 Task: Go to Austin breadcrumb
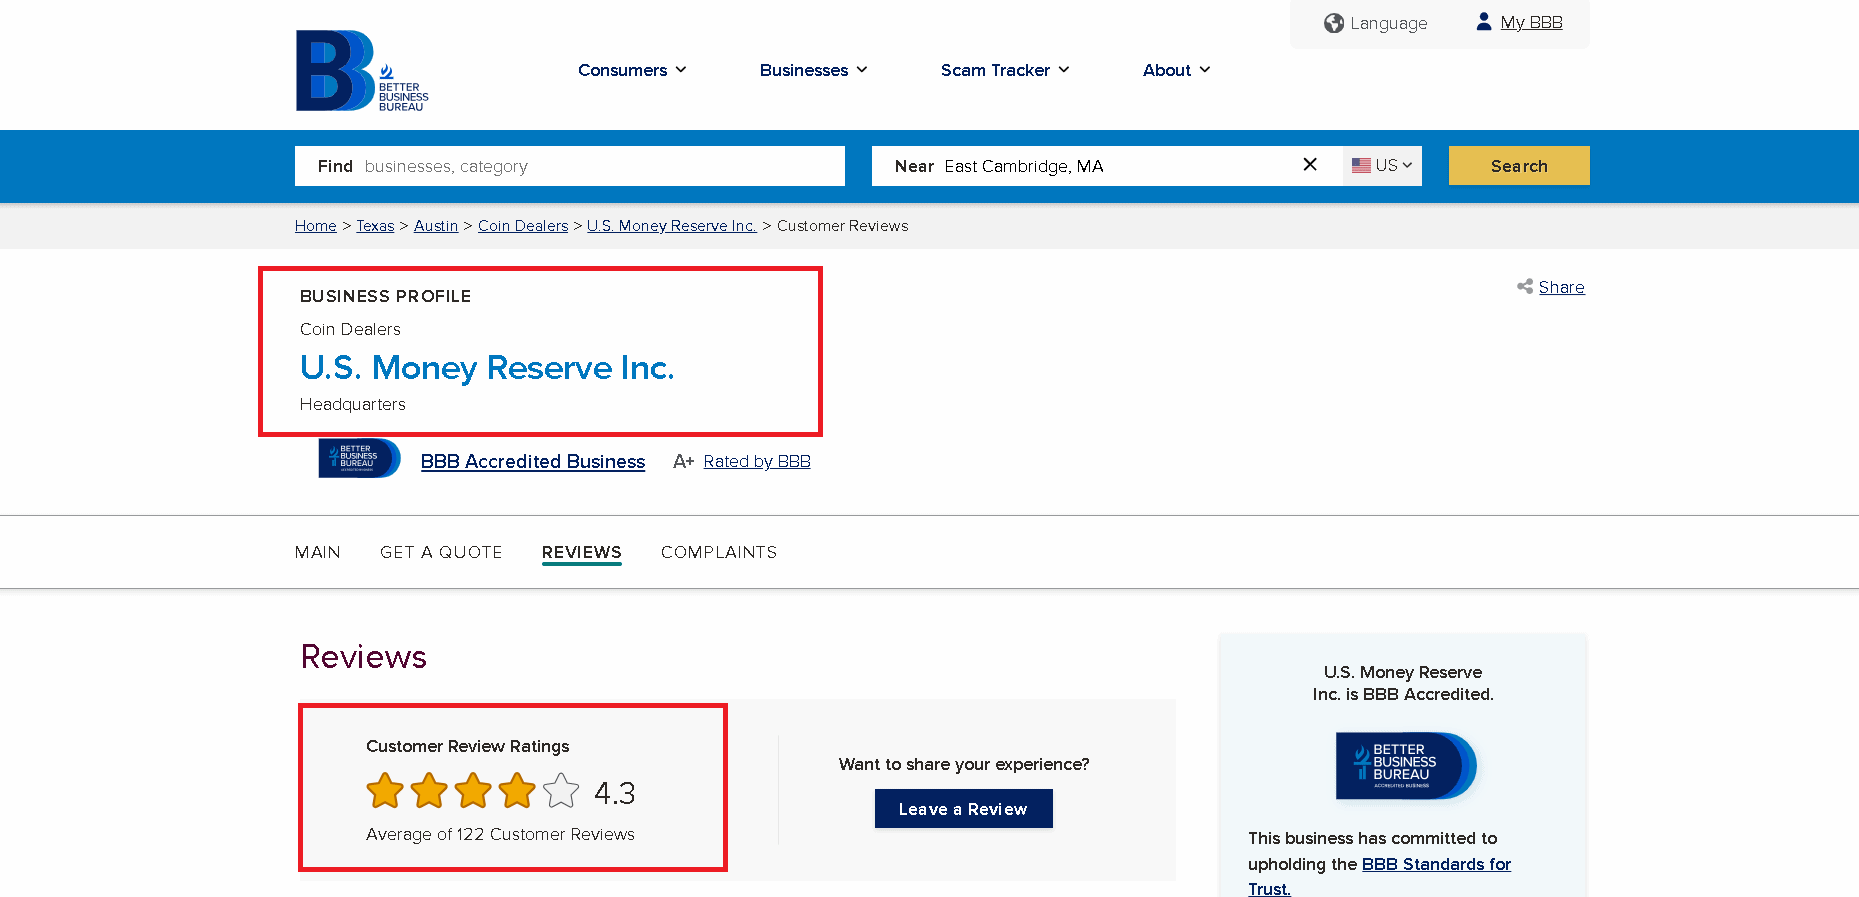click(436, 226)
